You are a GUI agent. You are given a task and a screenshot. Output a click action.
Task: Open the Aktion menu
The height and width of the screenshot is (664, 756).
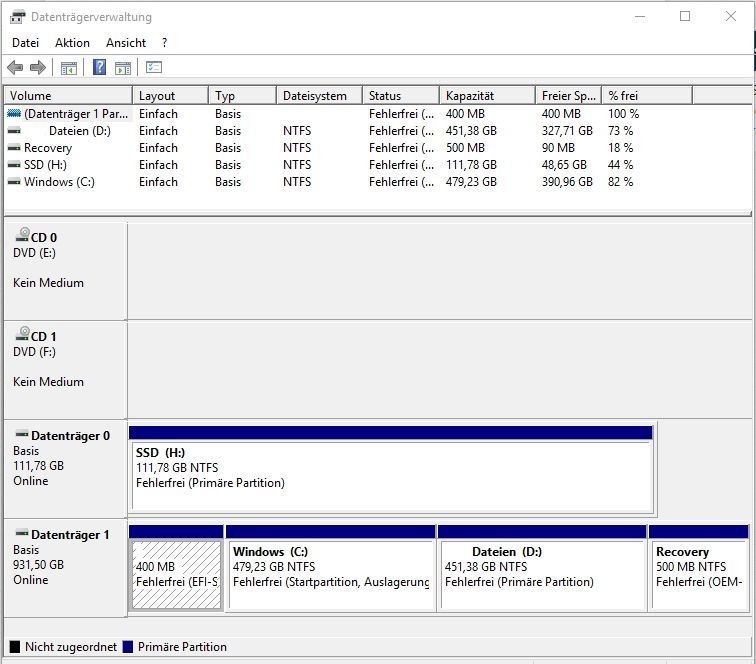coord(72,43)
